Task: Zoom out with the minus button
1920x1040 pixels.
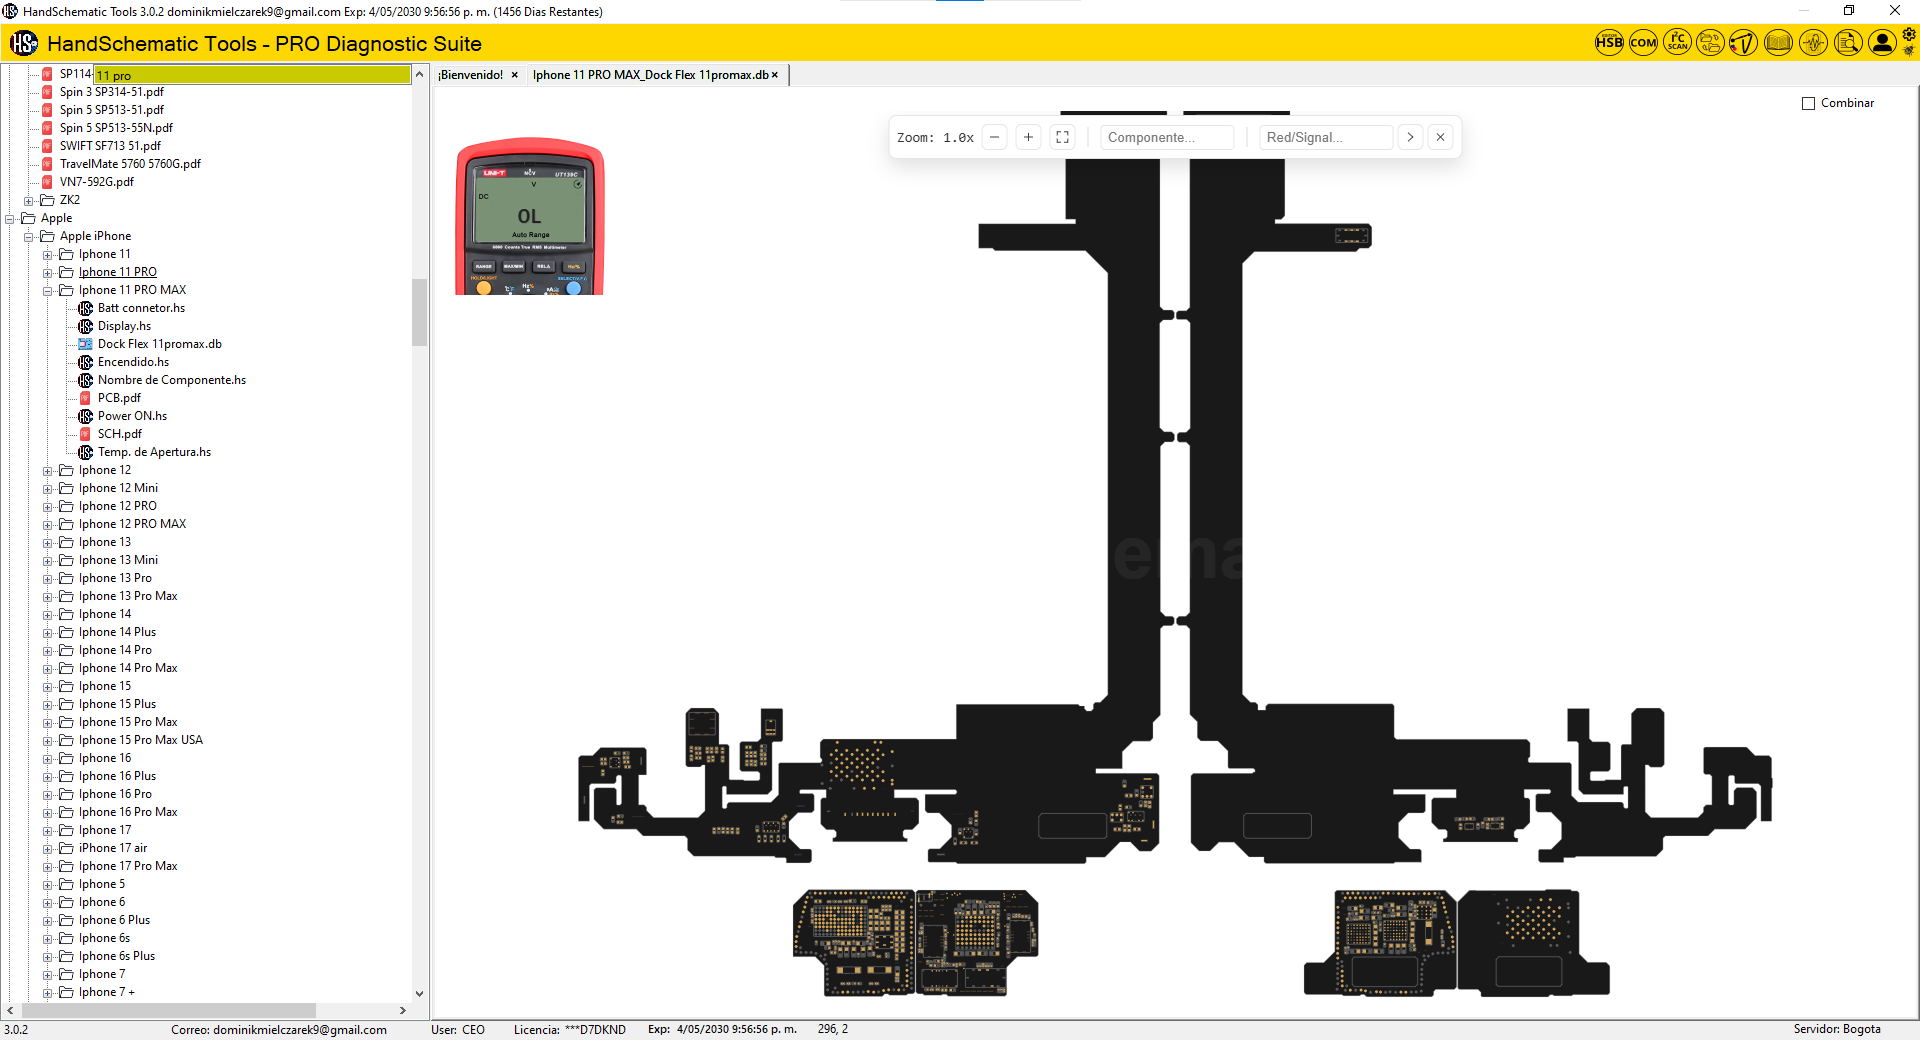Action: pos(994,138)
